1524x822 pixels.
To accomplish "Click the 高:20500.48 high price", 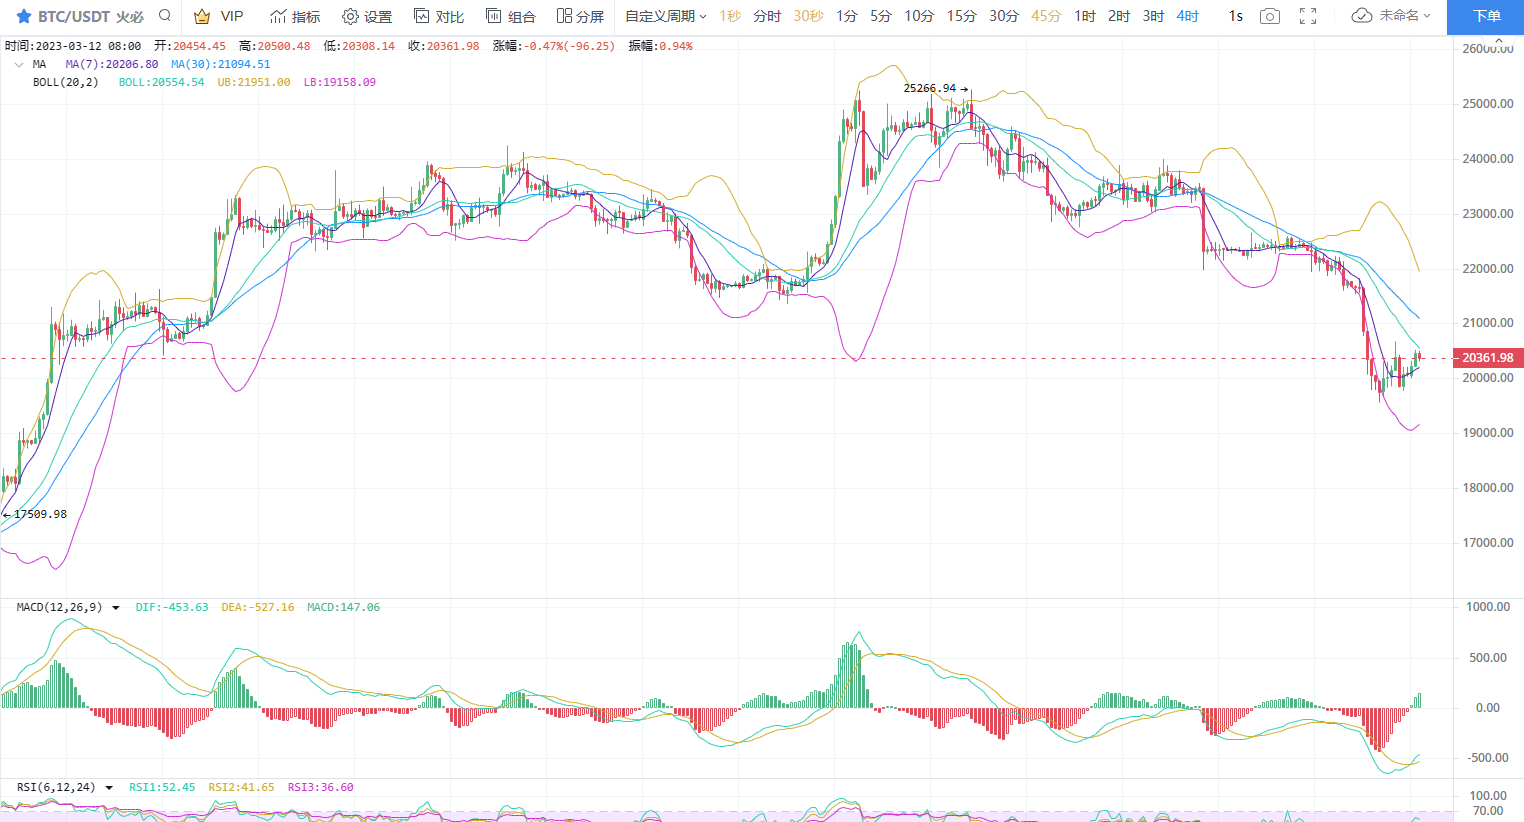I will pos(275,46).
